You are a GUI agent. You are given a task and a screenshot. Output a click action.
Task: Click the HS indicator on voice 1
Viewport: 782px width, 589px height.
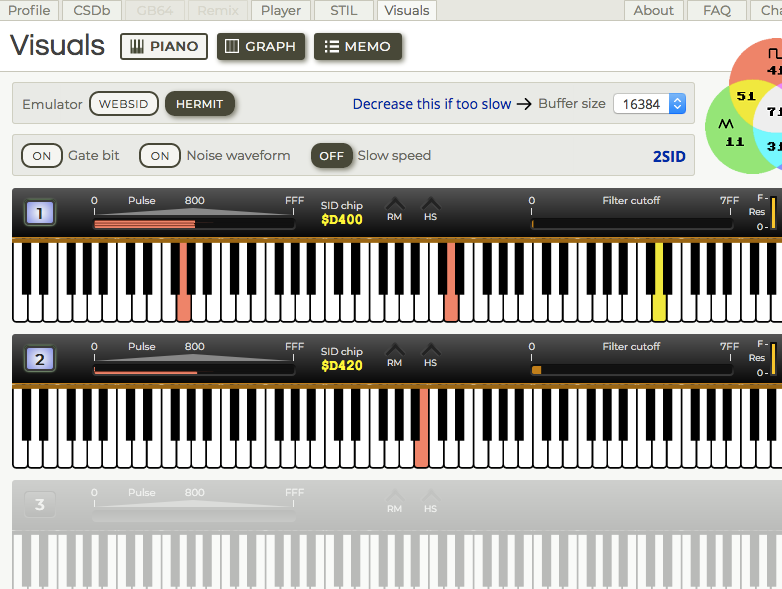tap(430, 210)
